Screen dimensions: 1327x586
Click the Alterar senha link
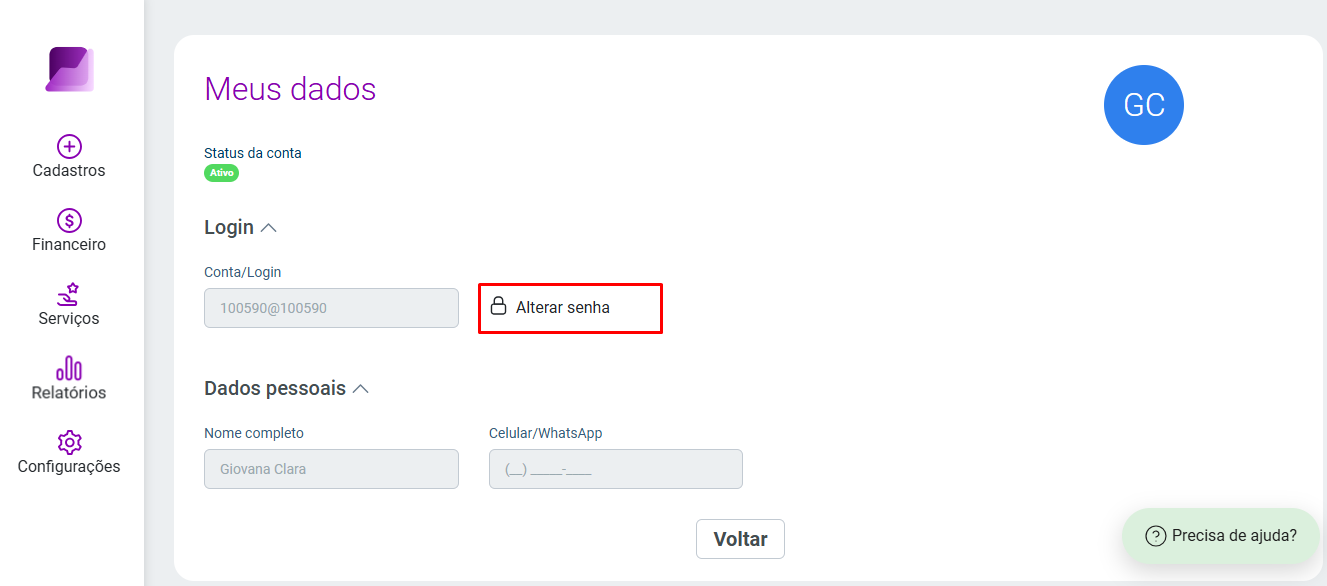click(x=563, y=308)
